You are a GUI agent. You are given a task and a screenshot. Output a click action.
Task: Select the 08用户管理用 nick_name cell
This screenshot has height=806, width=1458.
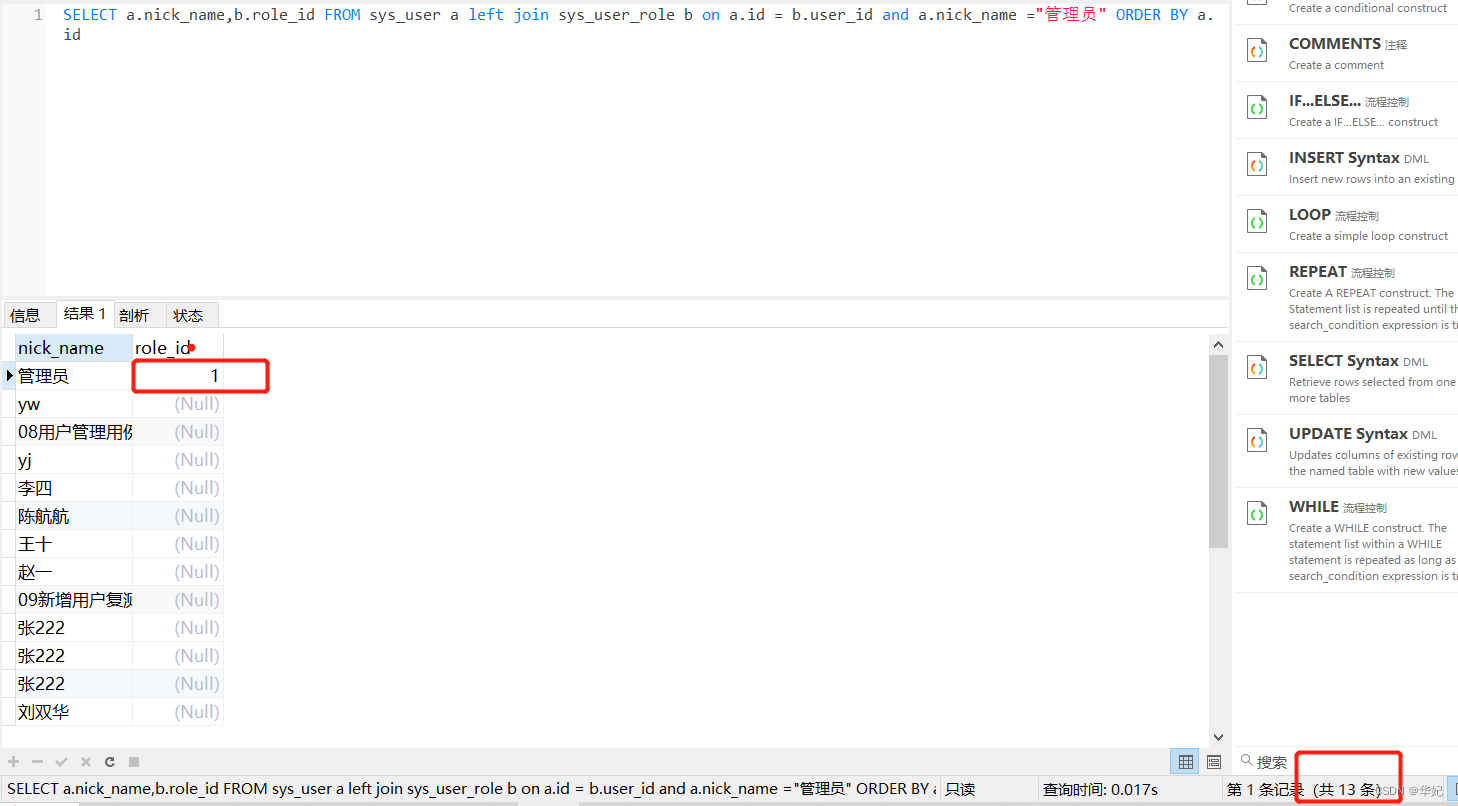[73, 432]
